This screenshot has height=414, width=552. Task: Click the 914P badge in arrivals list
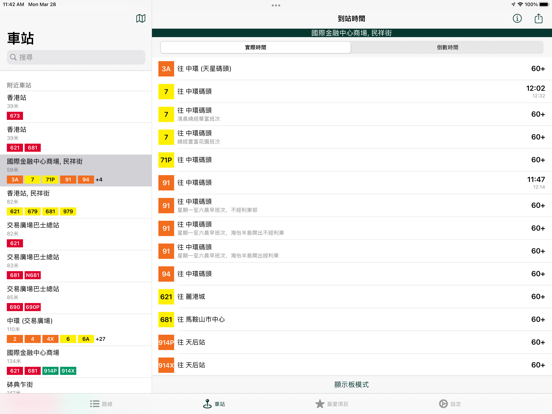click(x=166, y=342)
